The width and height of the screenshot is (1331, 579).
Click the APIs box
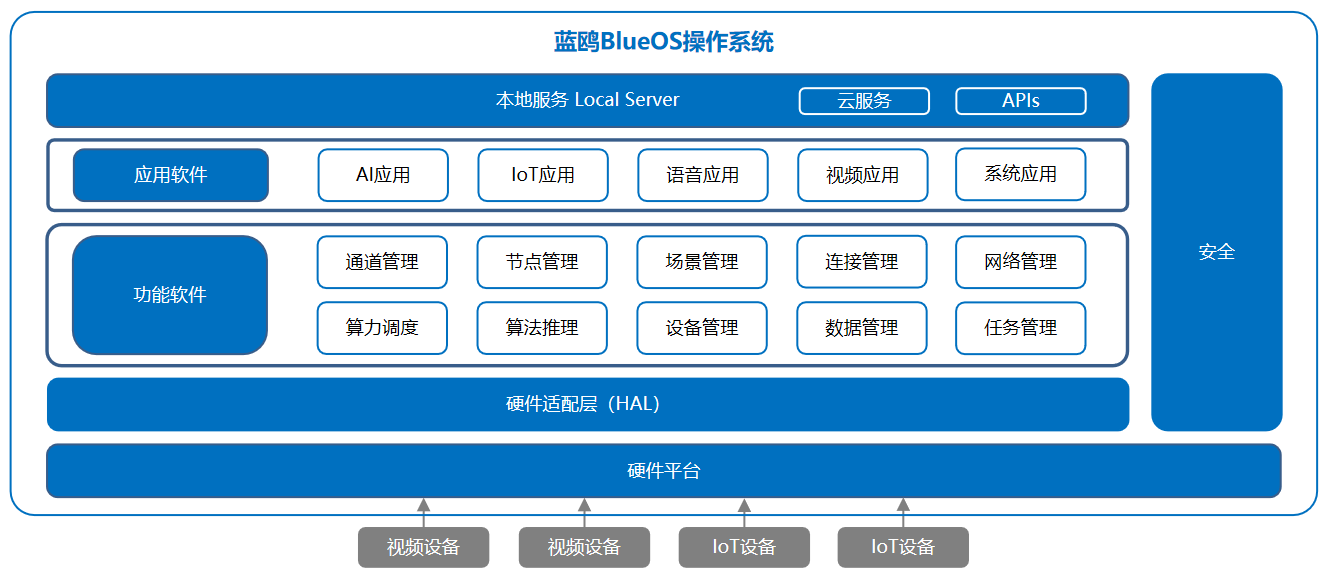coord(1020,101)
